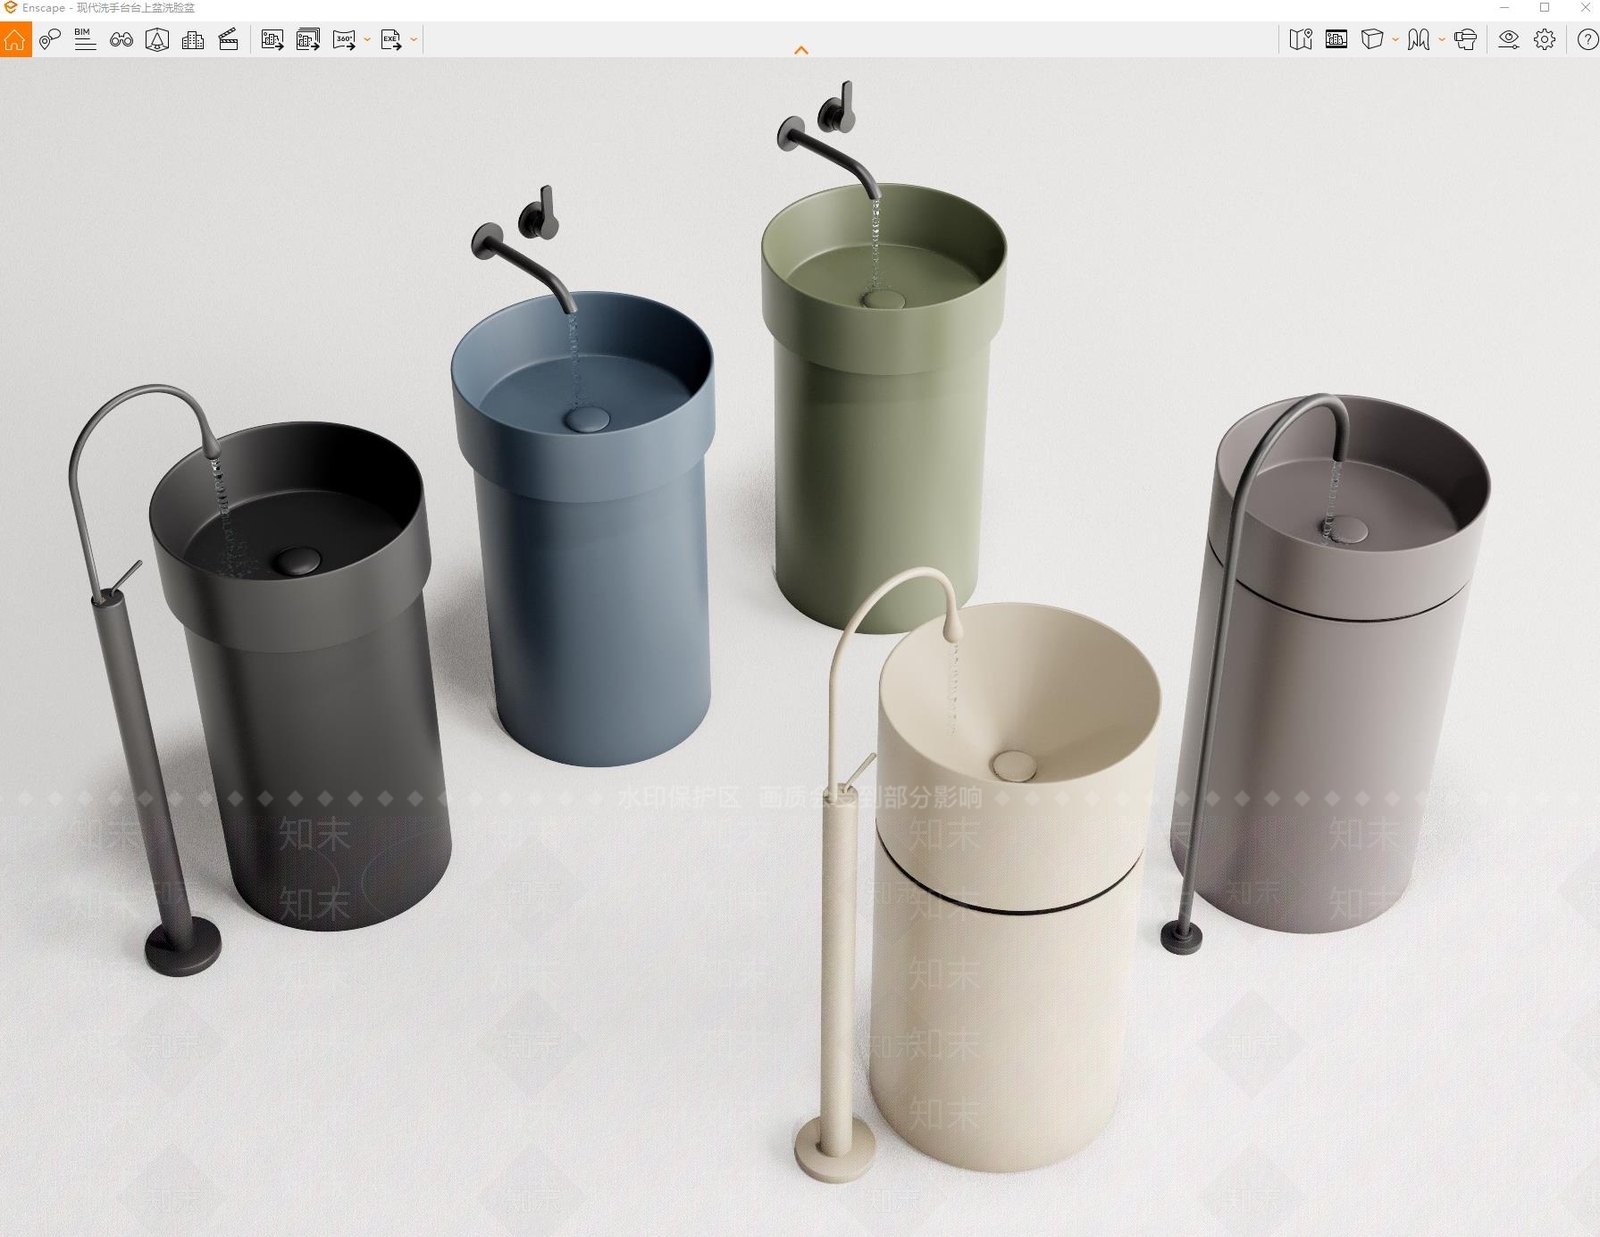Expand the navigation mode dropdown arrow
The width and height of the screenshot is (1600, 1237).
[x=1441, y=40]
